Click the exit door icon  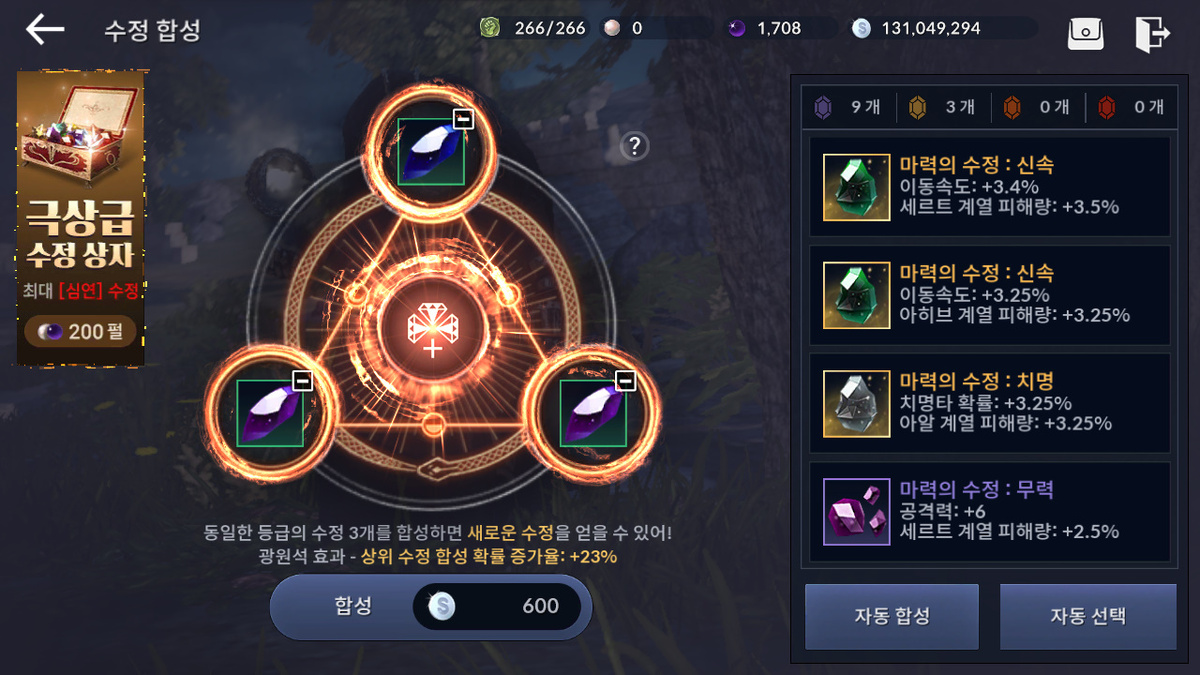pos(1152,32)
